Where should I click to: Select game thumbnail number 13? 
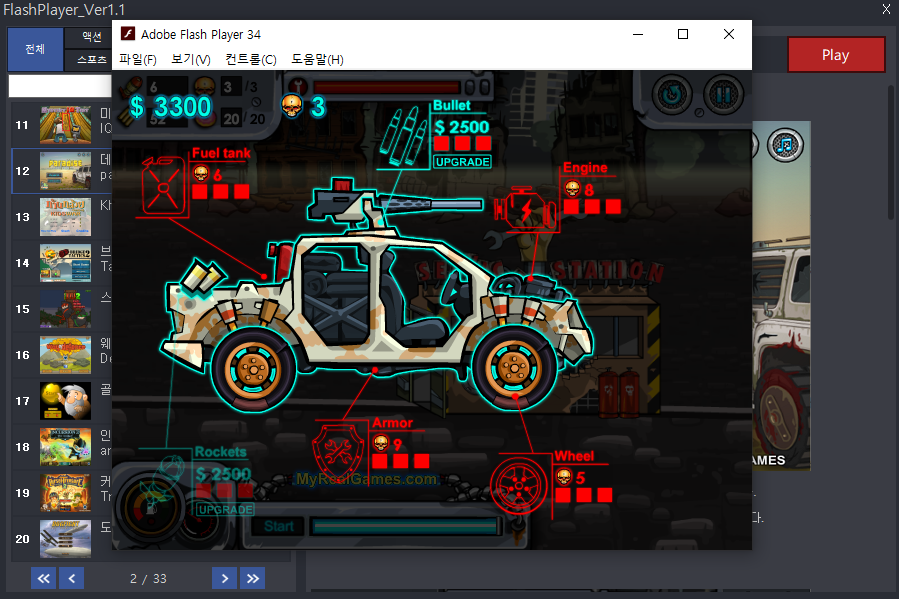pos(65,217)
